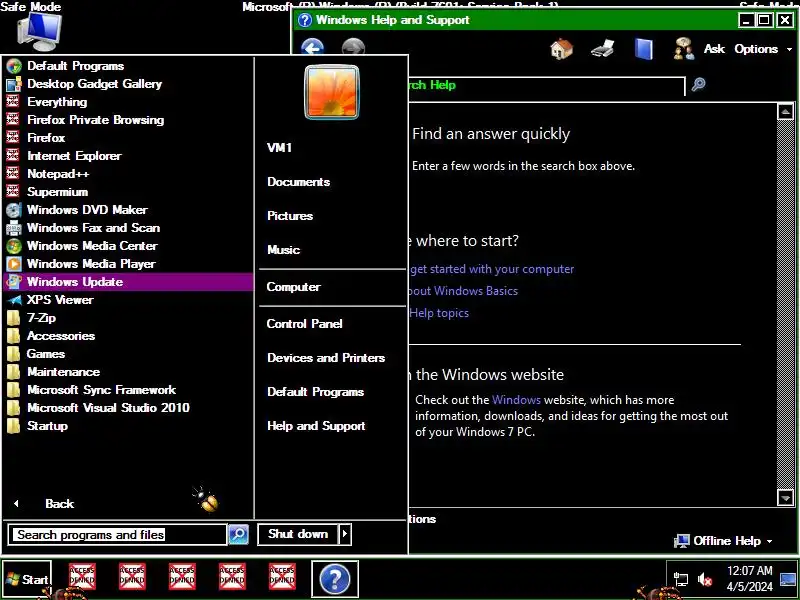
Task: Expand the Maintenance folder
Action: (128, 372)
